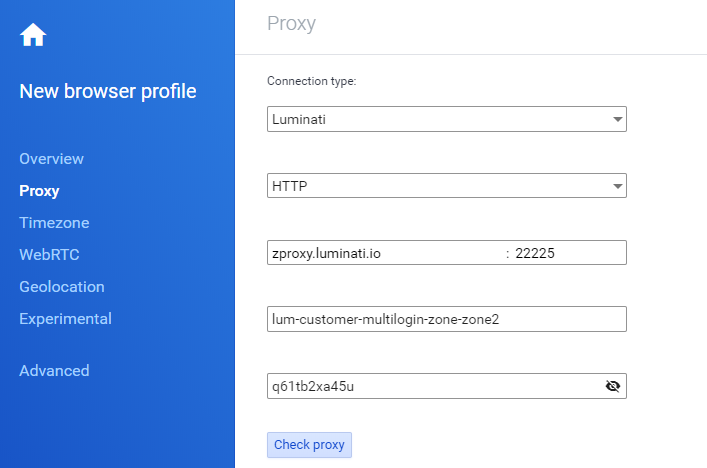Click the port field showing 22225
This screenshot has width=707, height=468.
[x=568, y=253]
